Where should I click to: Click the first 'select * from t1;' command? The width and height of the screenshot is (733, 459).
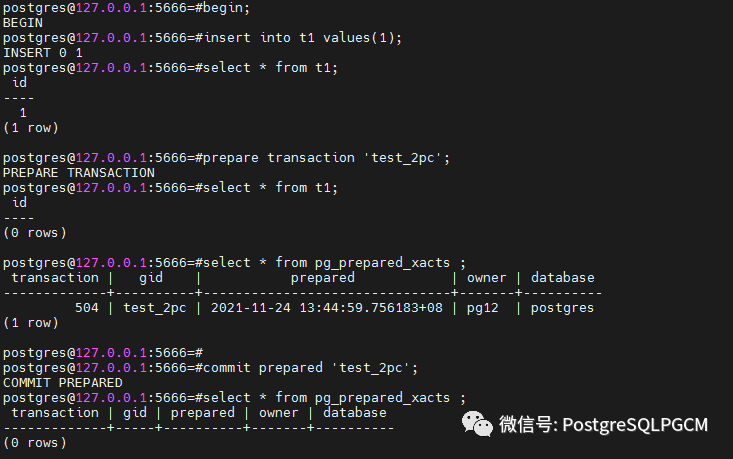click(x=271, y=68)
